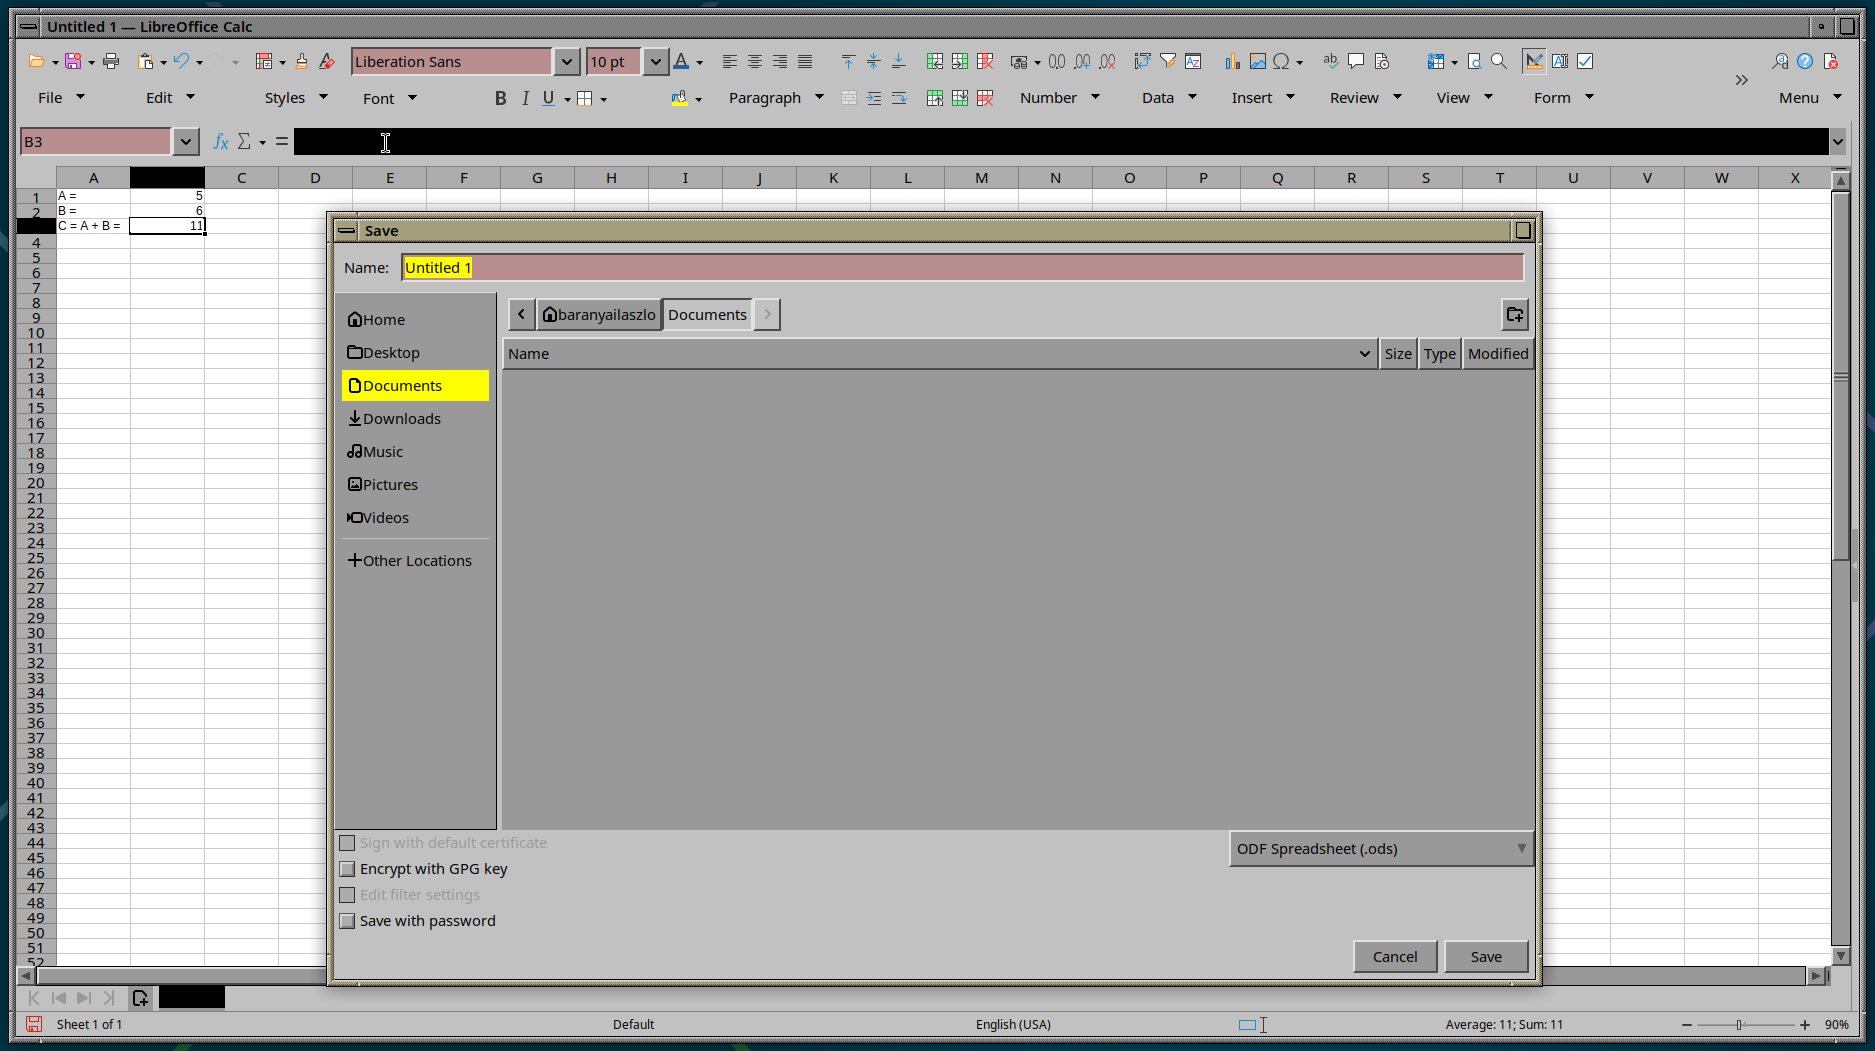Open the Review menu

[x=1365, y=98]
